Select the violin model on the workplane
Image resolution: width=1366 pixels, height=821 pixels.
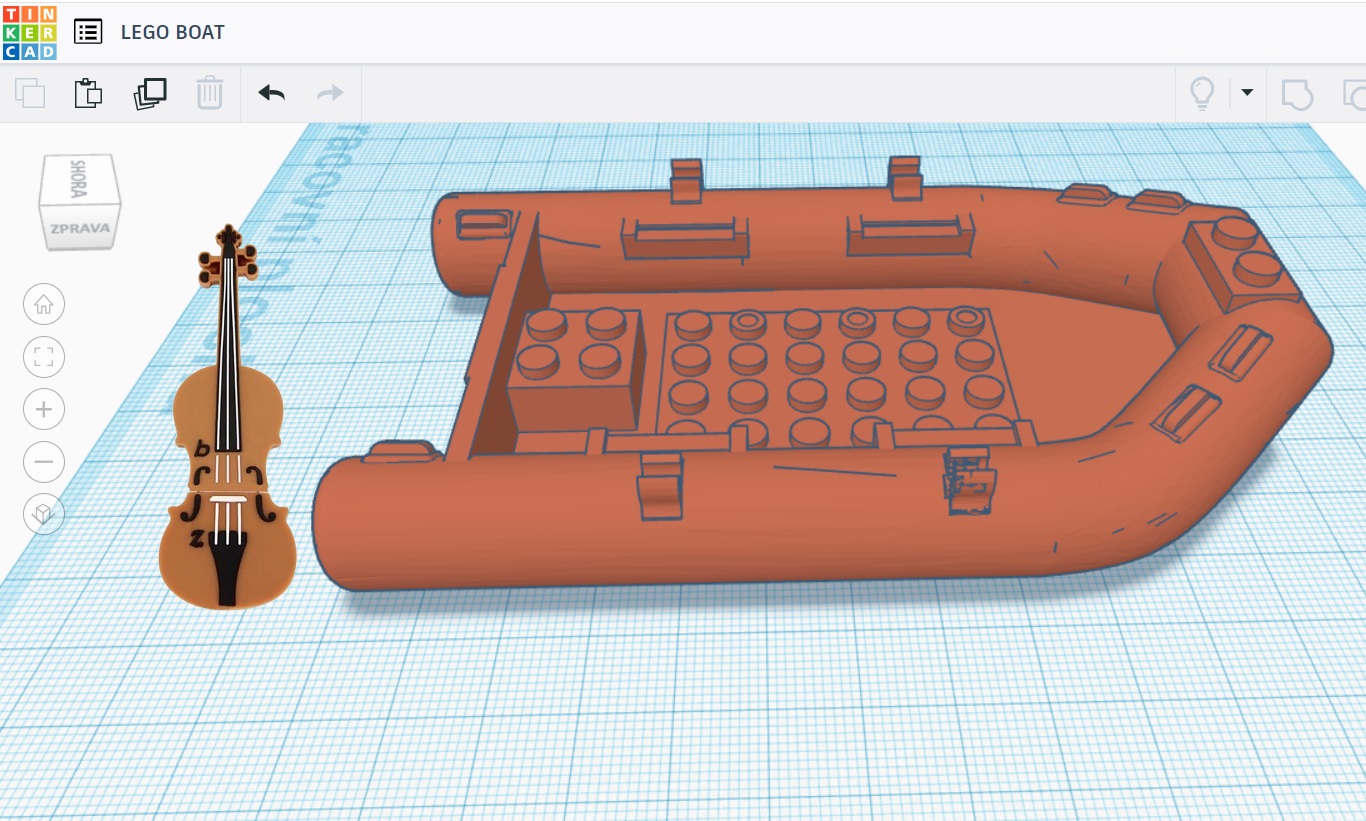(228, 480)
